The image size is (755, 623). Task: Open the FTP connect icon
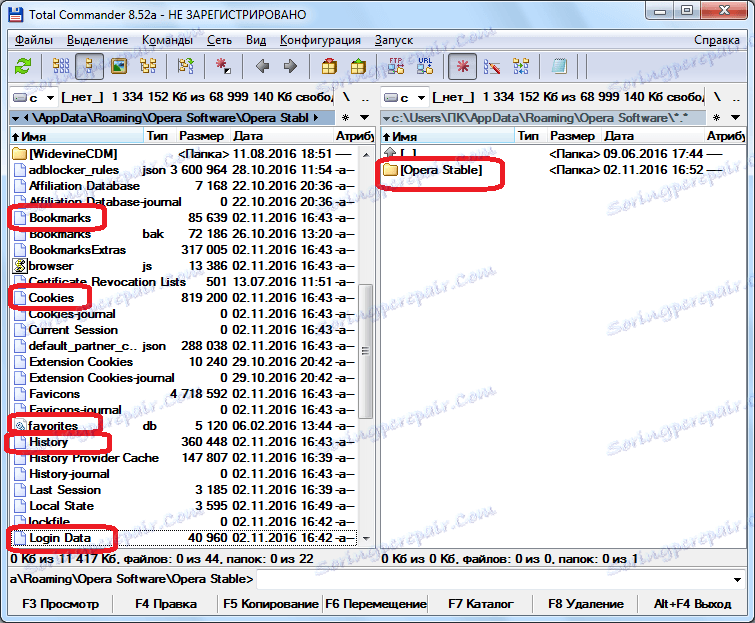coord(396,66)
